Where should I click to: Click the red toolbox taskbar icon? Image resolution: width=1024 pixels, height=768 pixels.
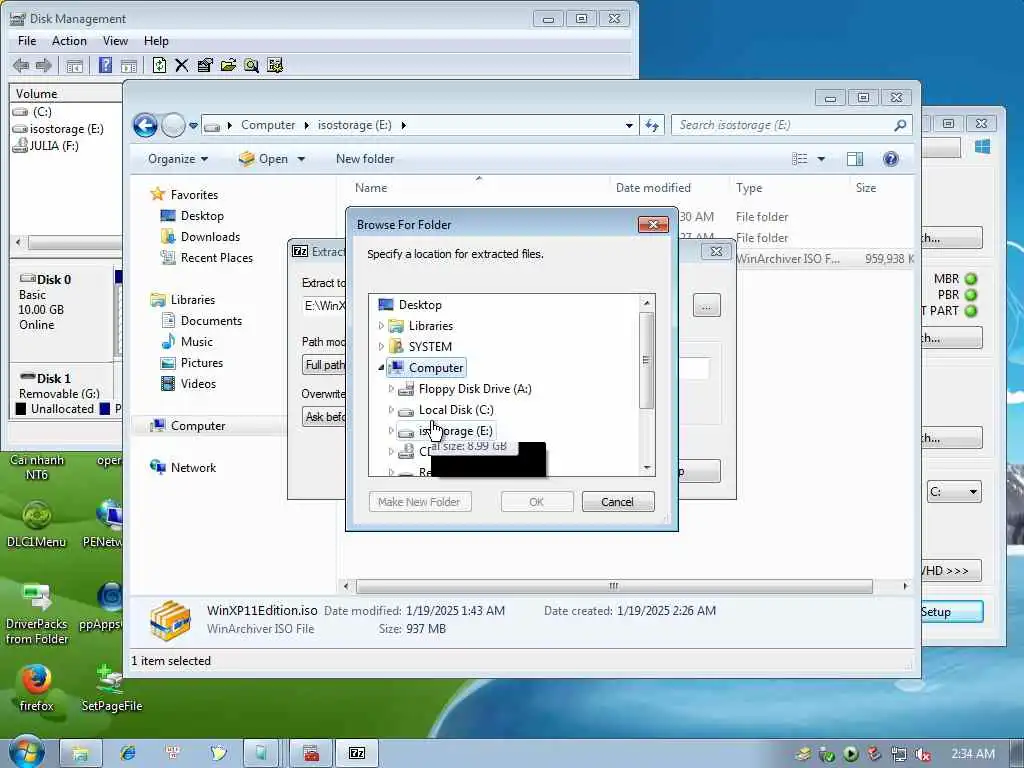pos(312,753)
